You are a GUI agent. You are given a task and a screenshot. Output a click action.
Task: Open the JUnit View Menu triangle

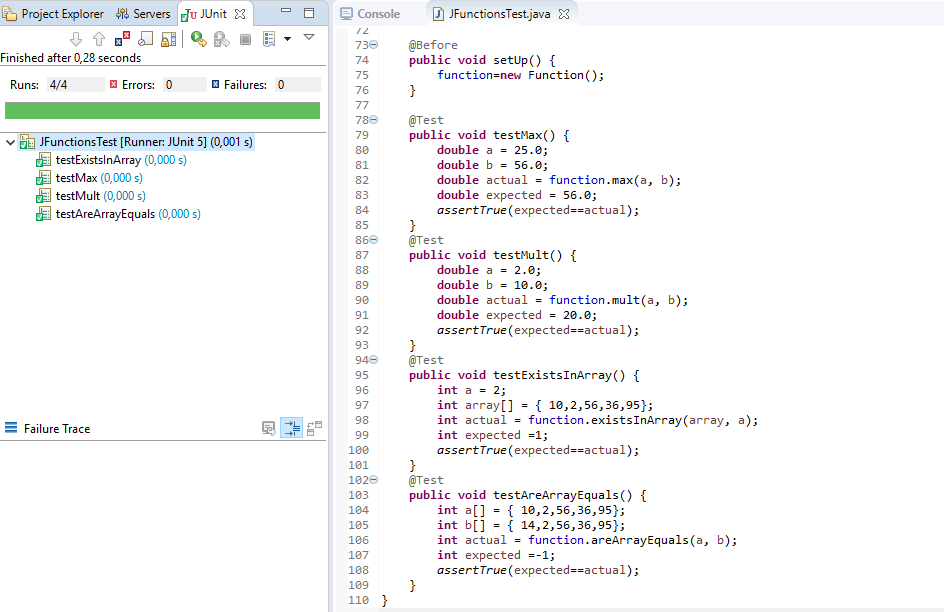(x=309, y=37)
